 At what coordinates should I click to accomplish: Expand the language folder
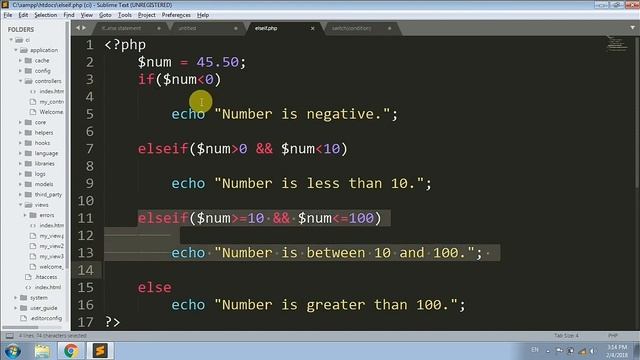click(20, 153)
